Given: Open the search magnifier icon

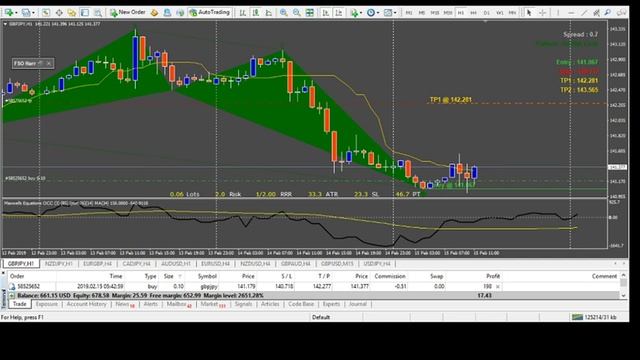Looking at the screenshot, I should pos(608,13).
